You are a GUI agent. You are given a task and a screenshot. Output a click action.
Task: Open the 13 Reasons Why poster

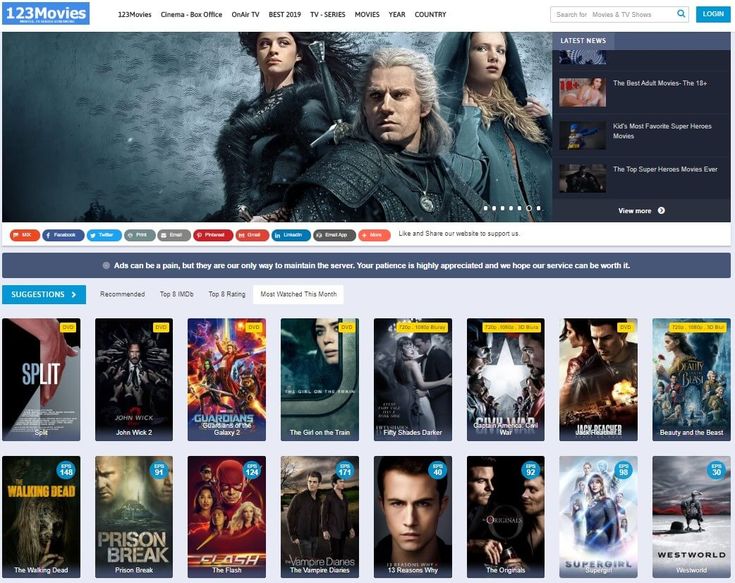coord(413,516)
